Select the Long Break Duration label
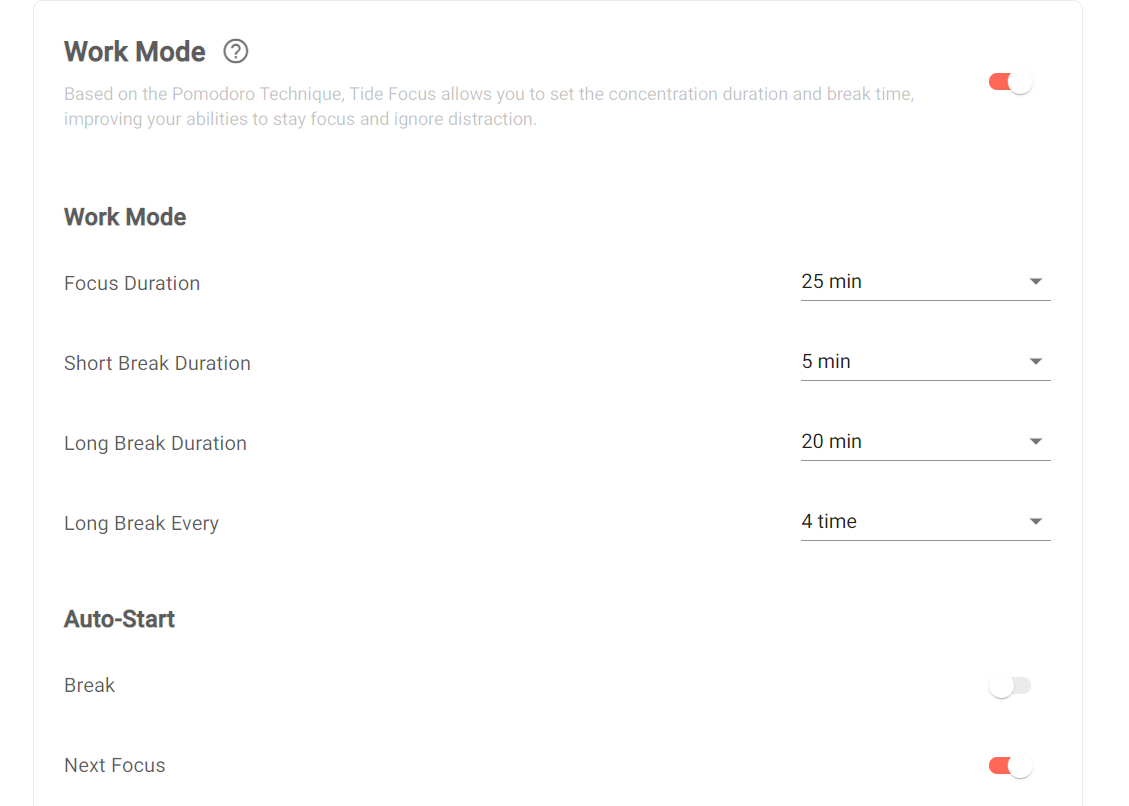 click(x=155, y=444)
